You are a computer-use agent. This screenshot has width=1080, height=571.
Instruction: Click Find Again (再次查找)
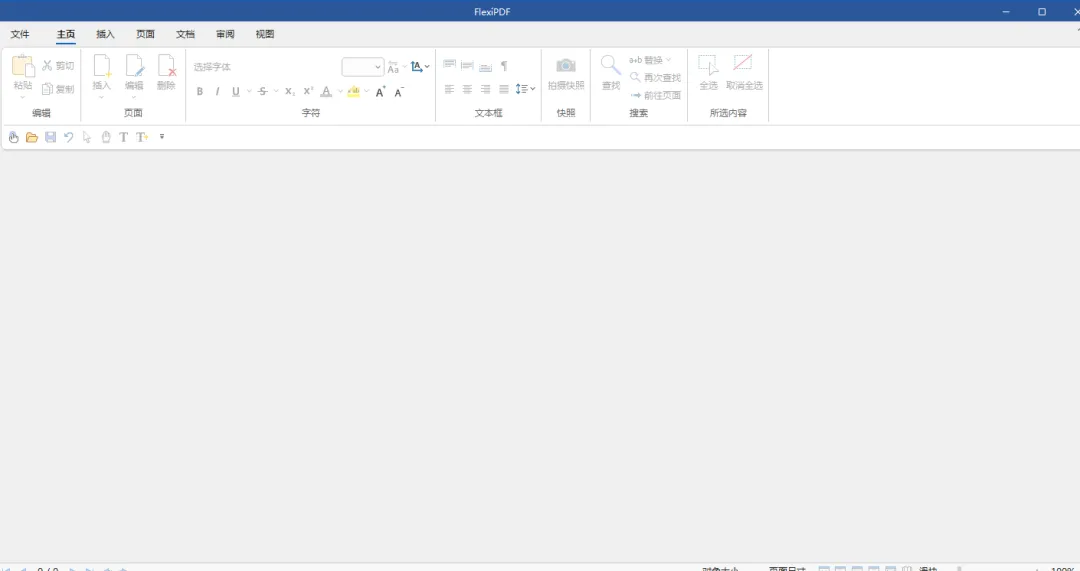(x=656, y=78)
